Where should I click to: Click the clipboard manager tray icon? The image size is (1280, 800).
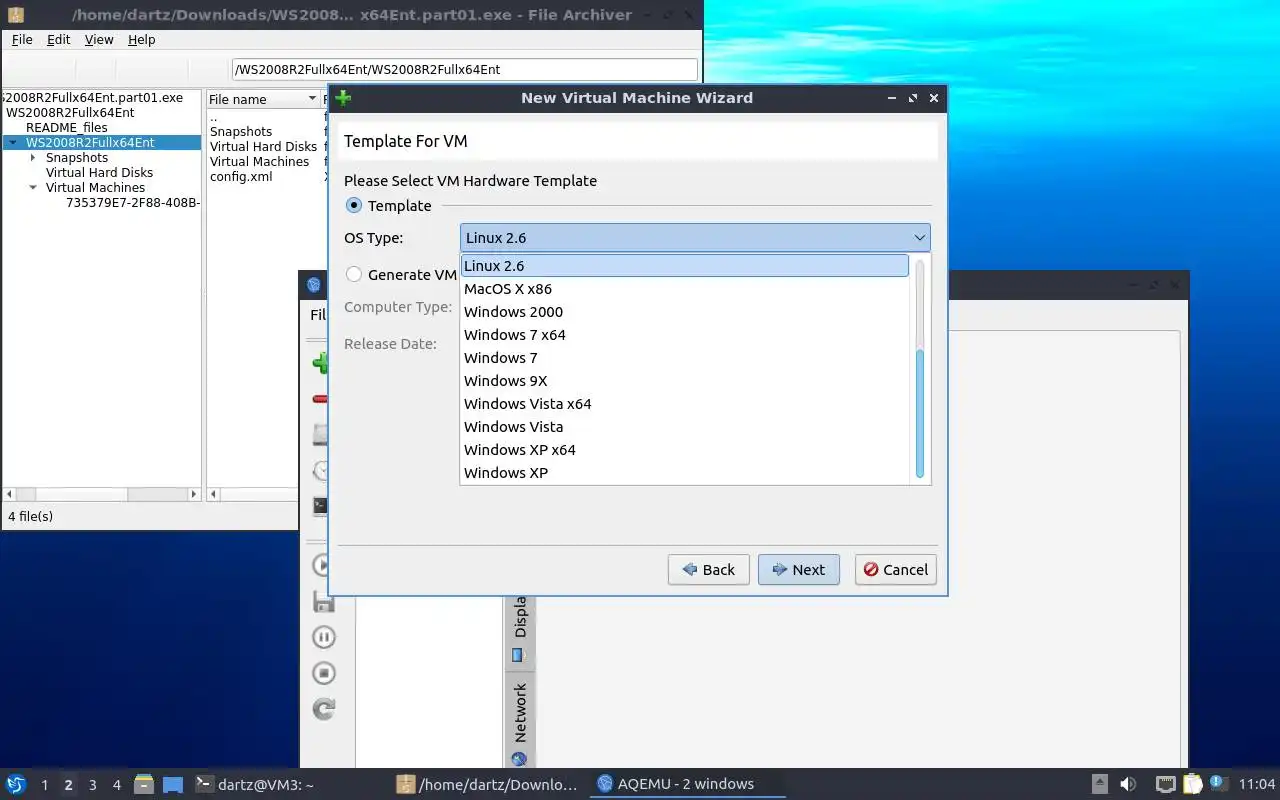click(1193, 784)
